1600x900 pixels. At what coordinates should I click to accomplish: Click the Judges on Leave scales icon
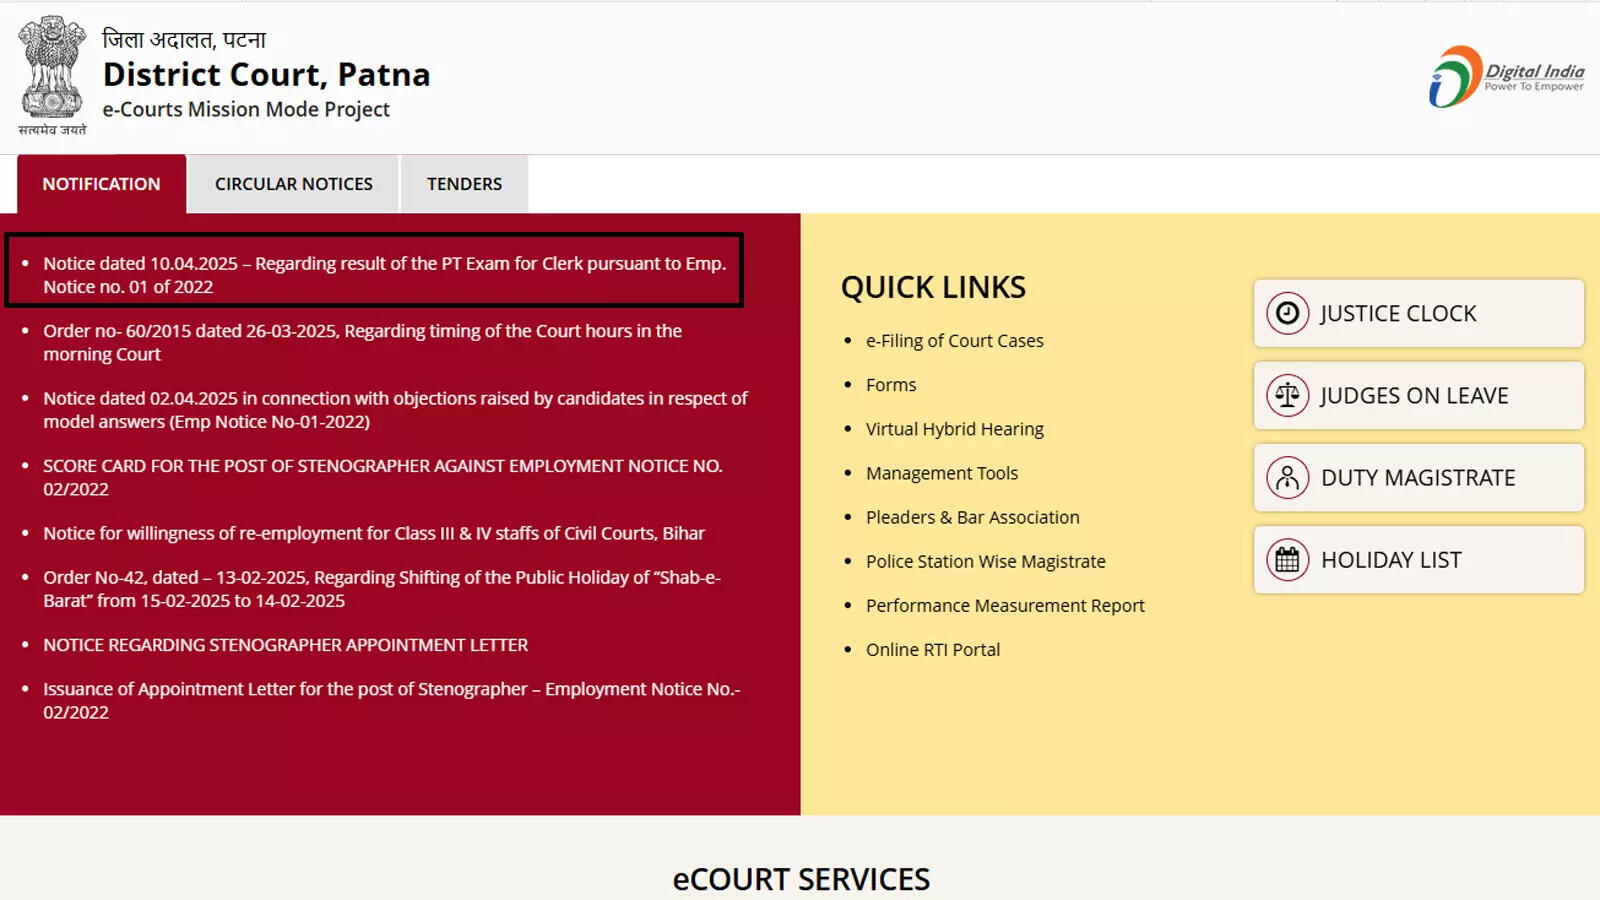click(1287, 396)
